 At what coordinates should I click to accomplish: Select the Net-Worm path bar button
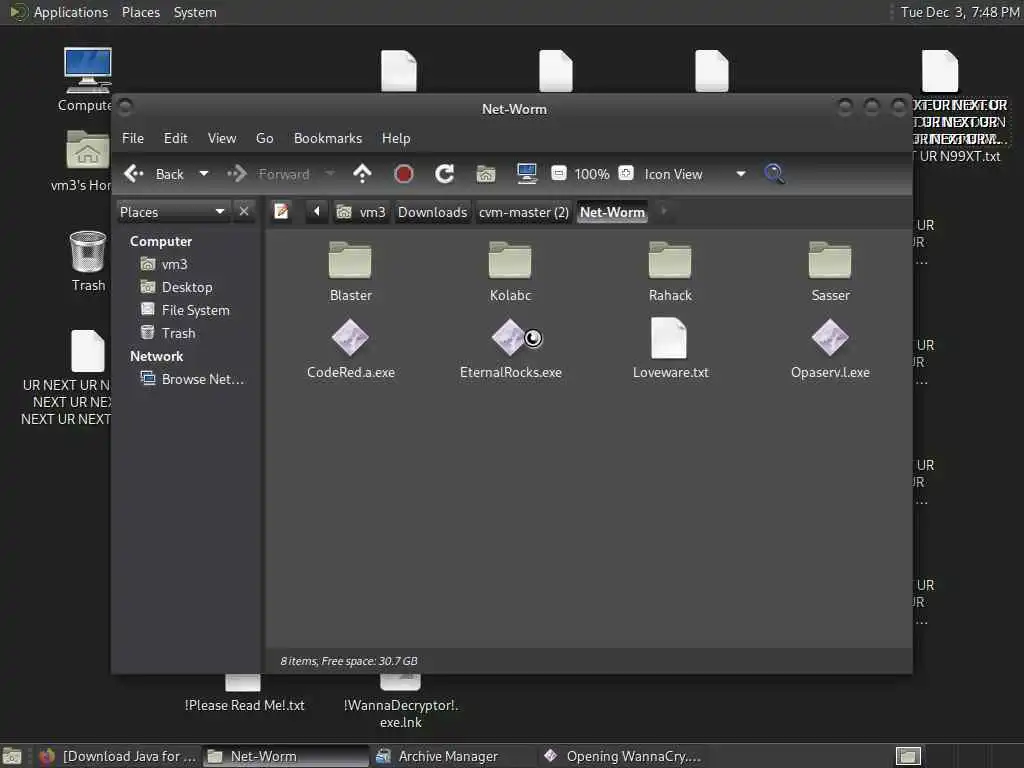tap(612, 212)
